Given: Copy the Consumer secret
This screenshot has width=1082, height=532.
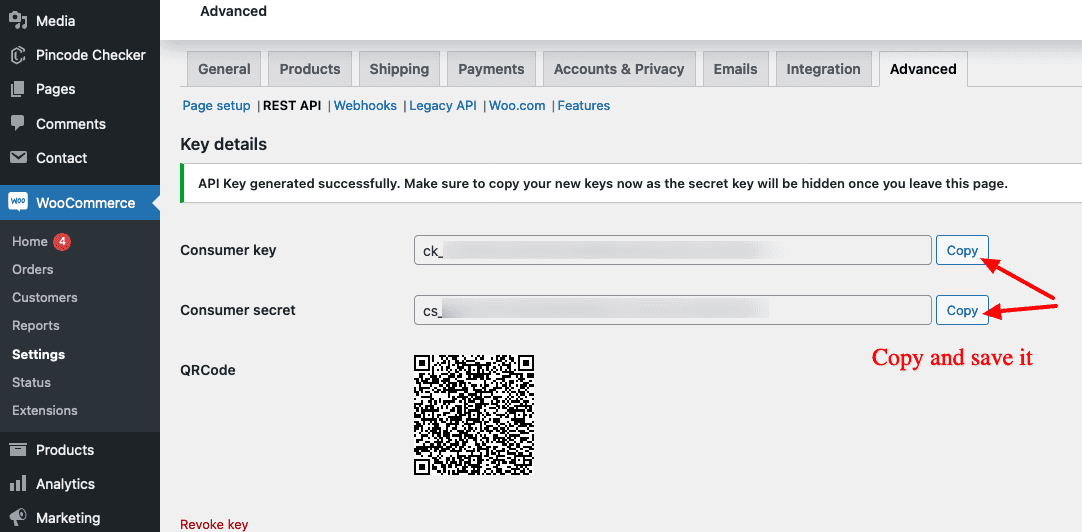Looking at the screenshot, I should click(x=962, y=310).
